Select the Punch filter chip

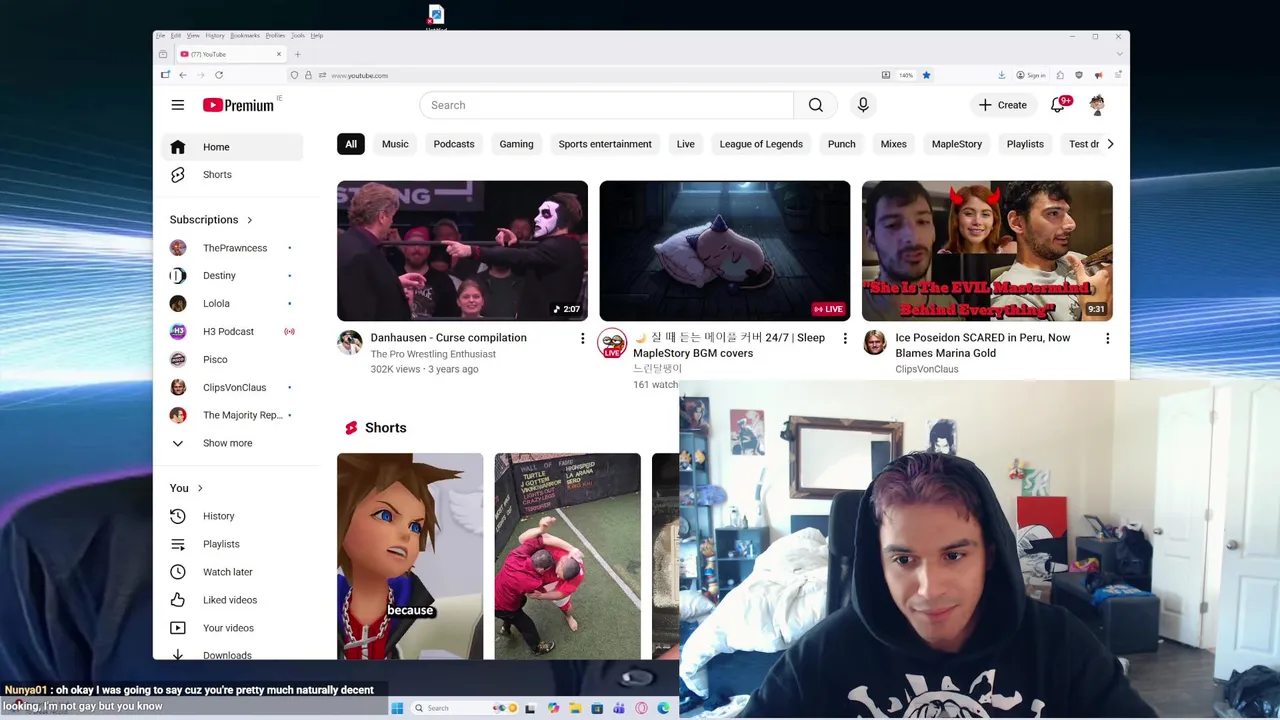click(x=841, y=144)
